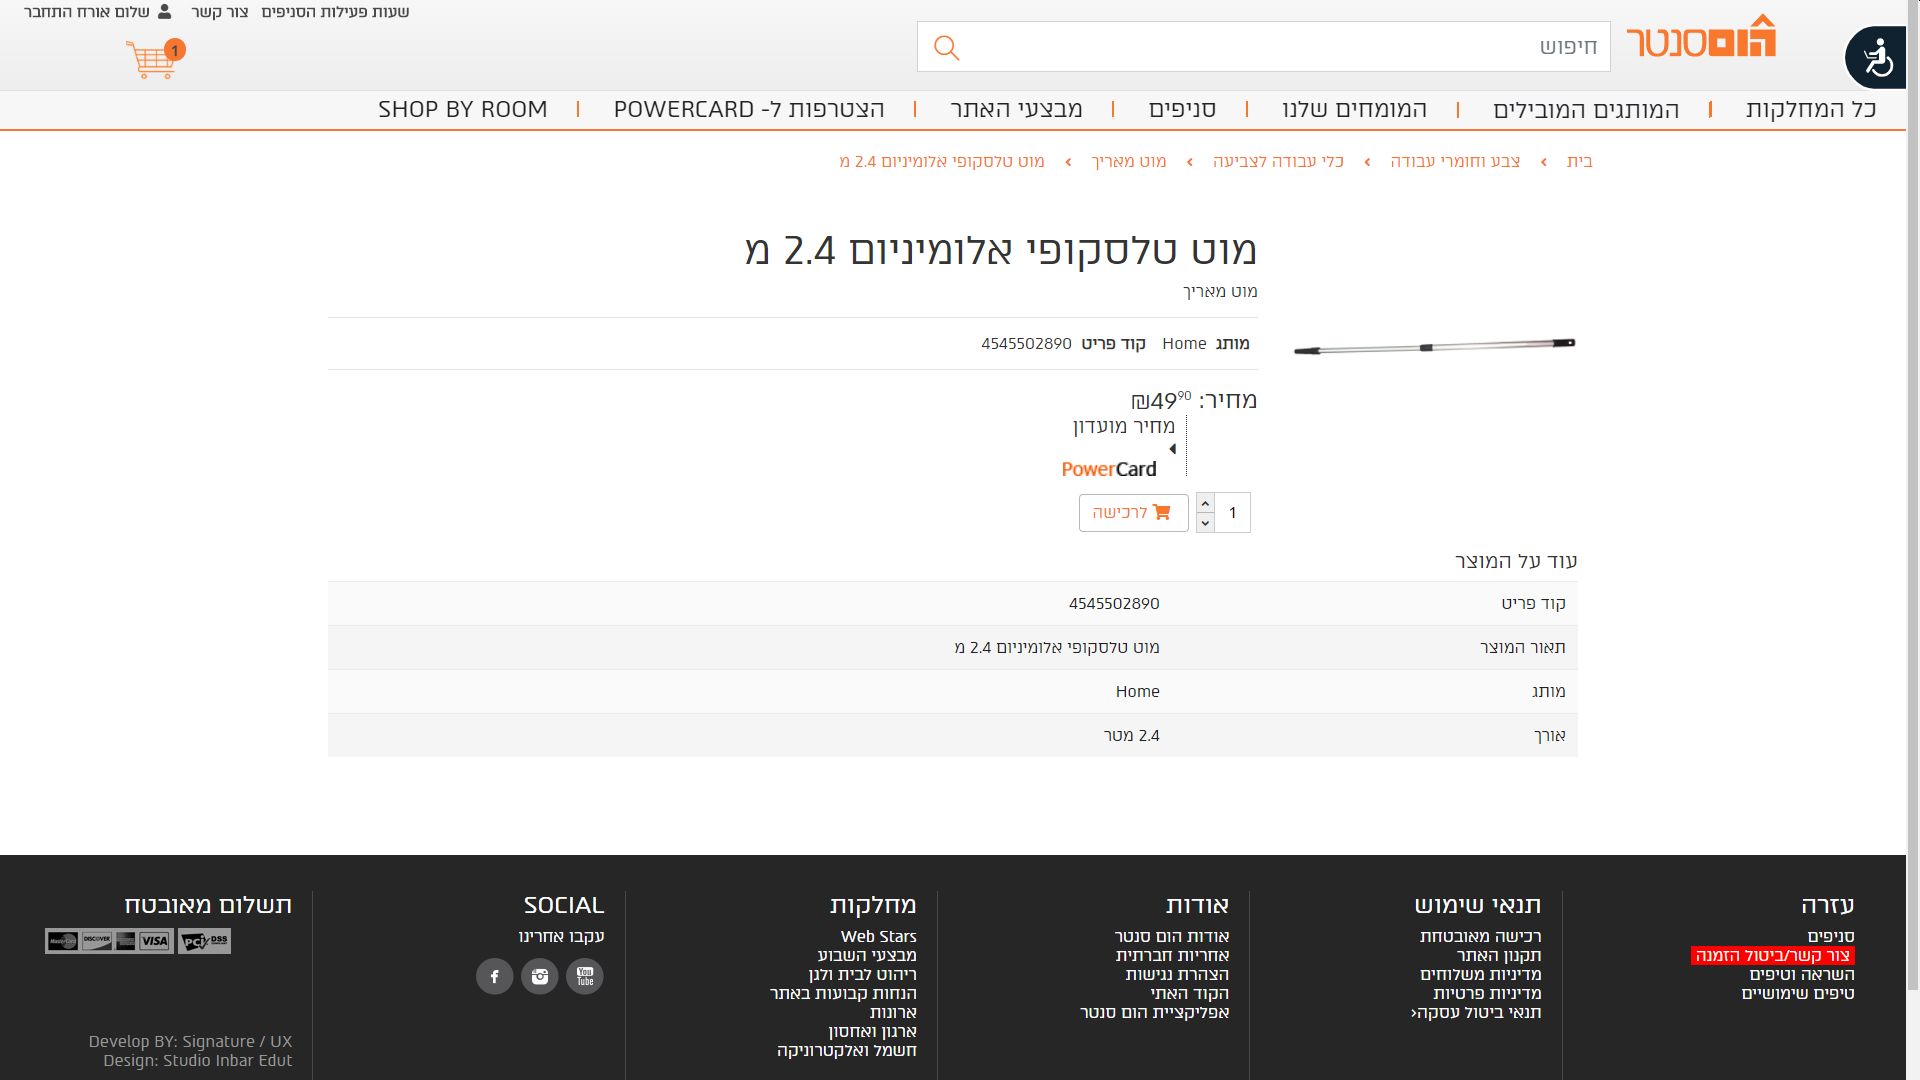The width and height of the screenshot is (1920, 1080).
Task: Open the accessibility wheelchair menu
Action: click(1878, 59)
